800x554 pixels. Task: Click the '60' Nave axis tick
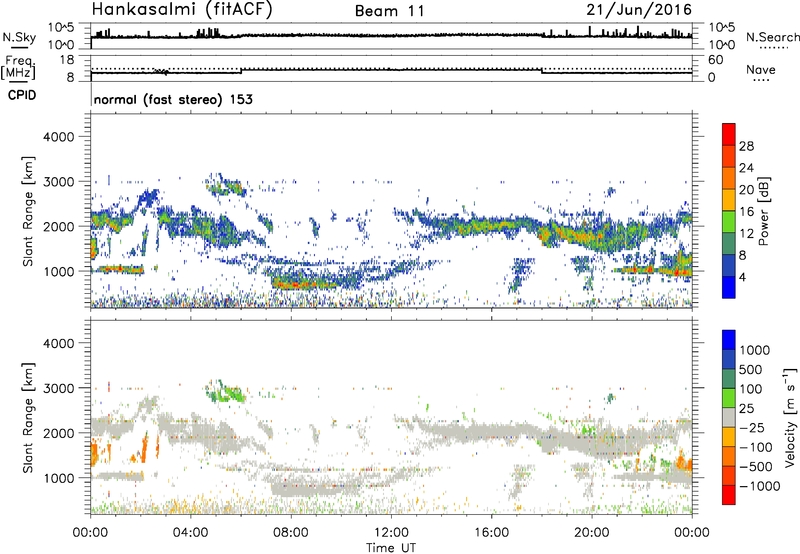click(x=715, y=59)
